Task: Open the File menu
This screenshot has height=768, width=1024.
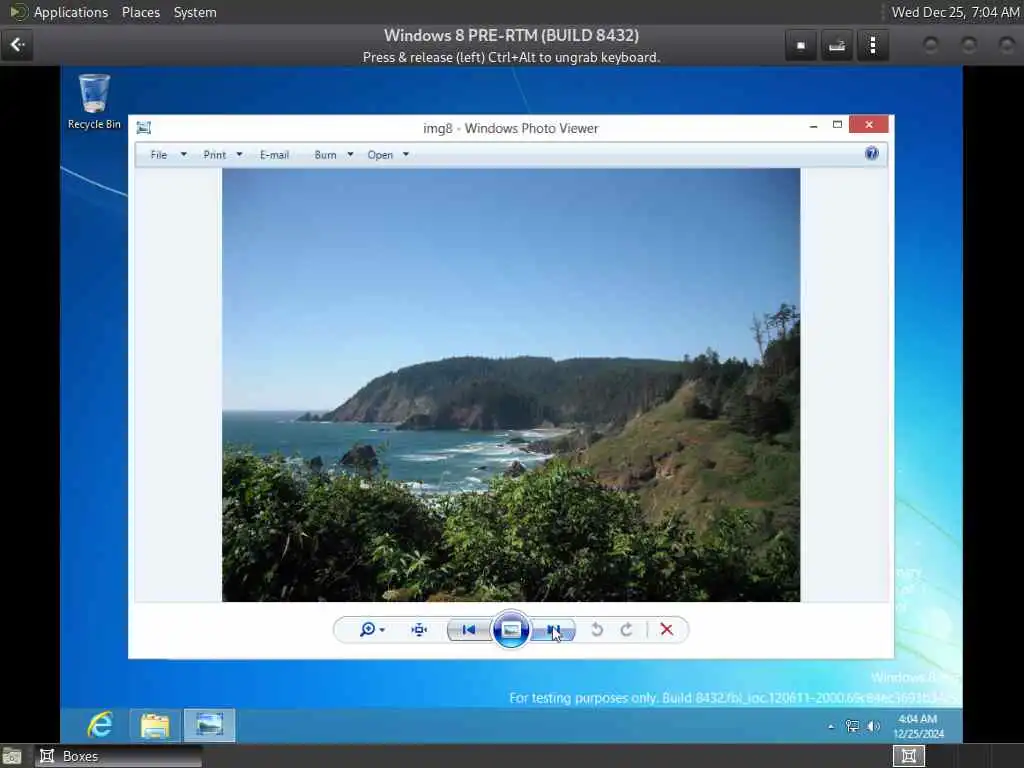Action: [x=159, y=155]
